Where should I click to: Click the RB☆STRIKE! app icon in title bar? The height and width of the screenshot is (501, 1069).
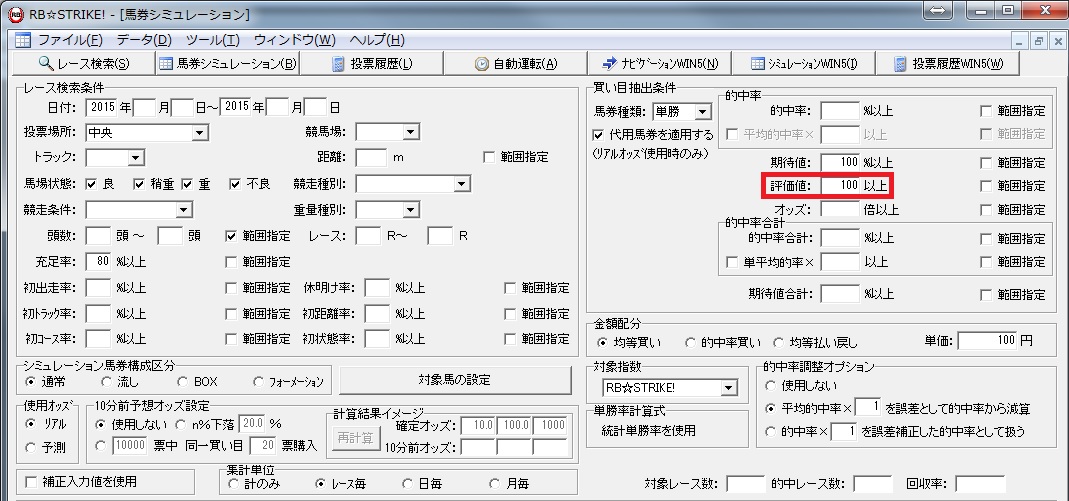tap(15, 14)
